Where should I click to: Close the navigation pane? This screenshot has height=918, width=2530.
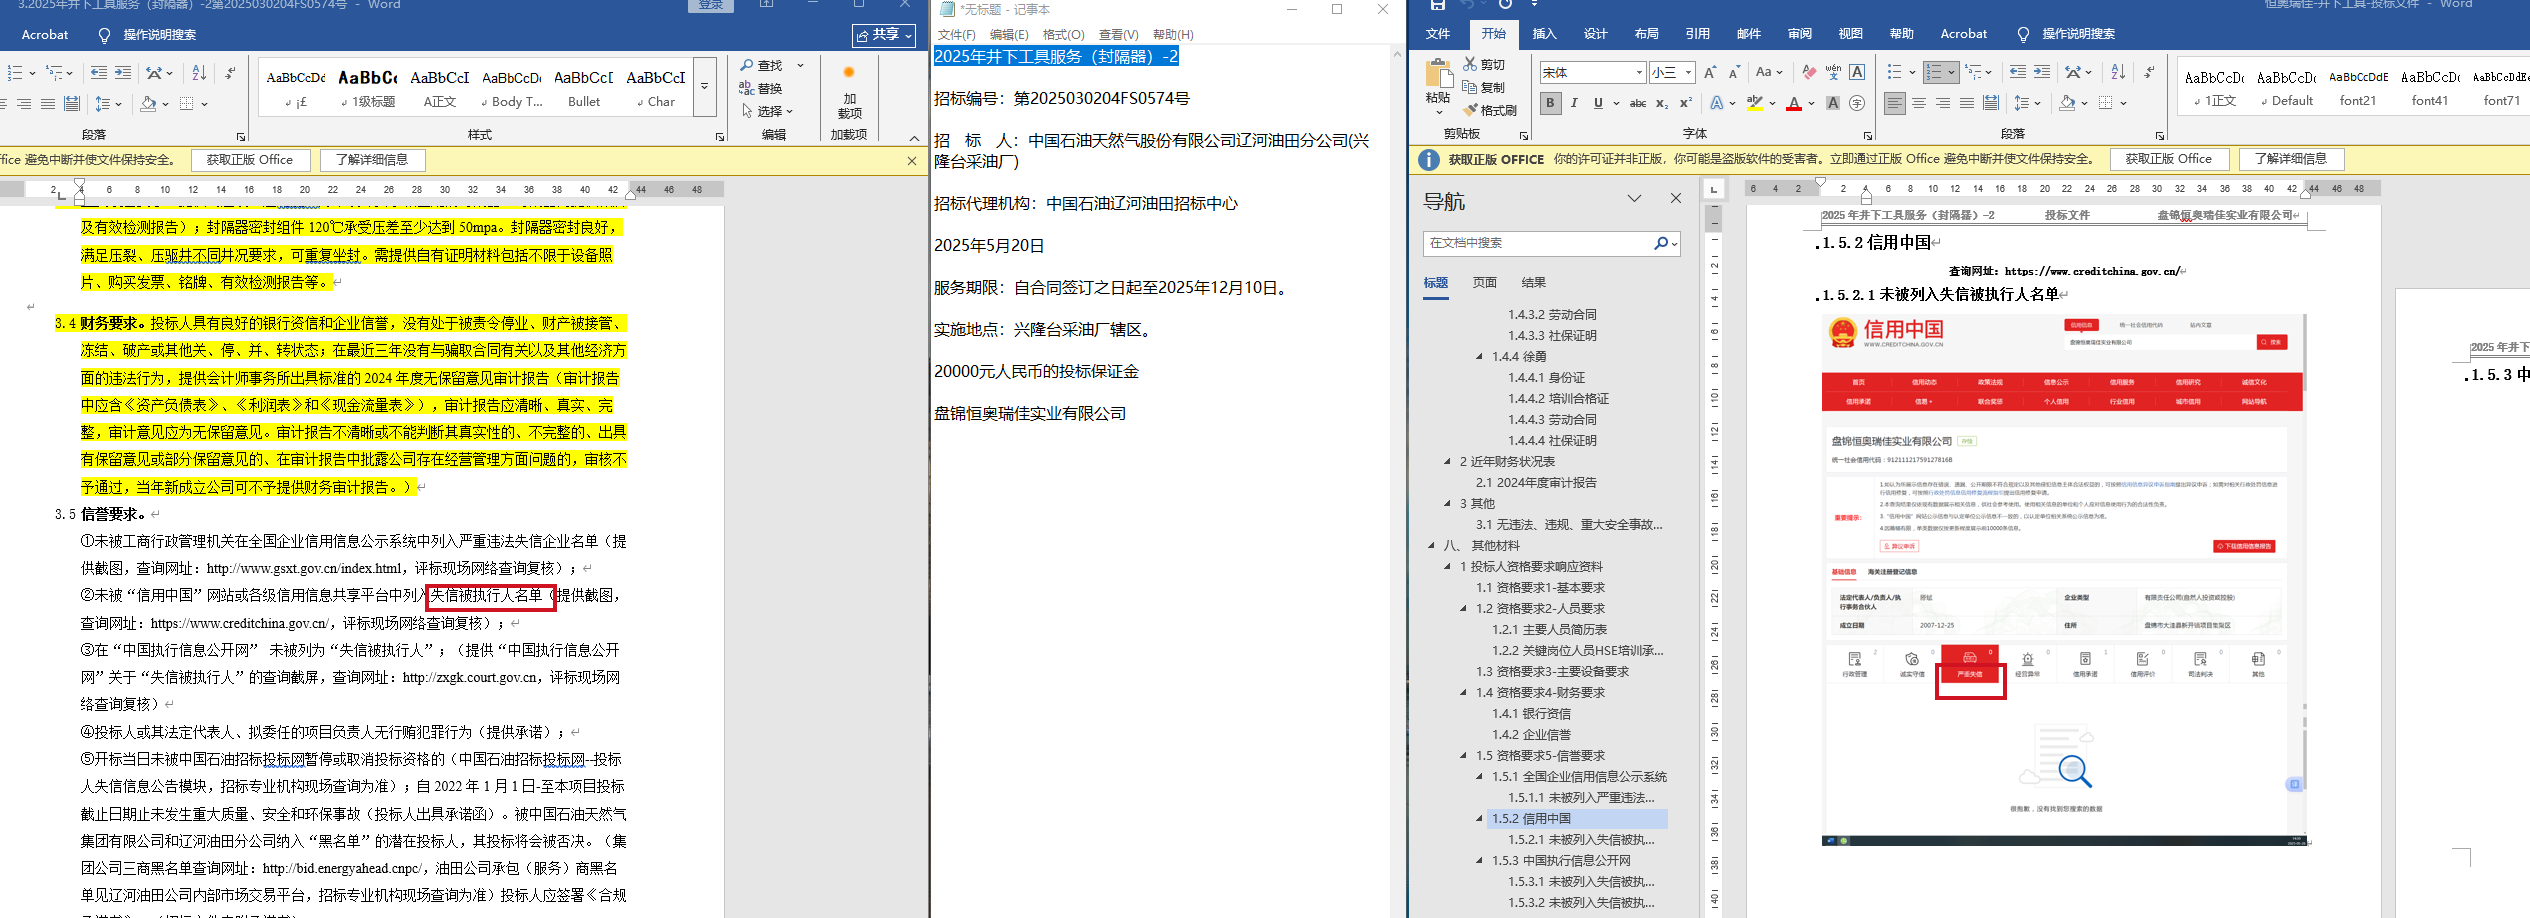coord(1676,199)
